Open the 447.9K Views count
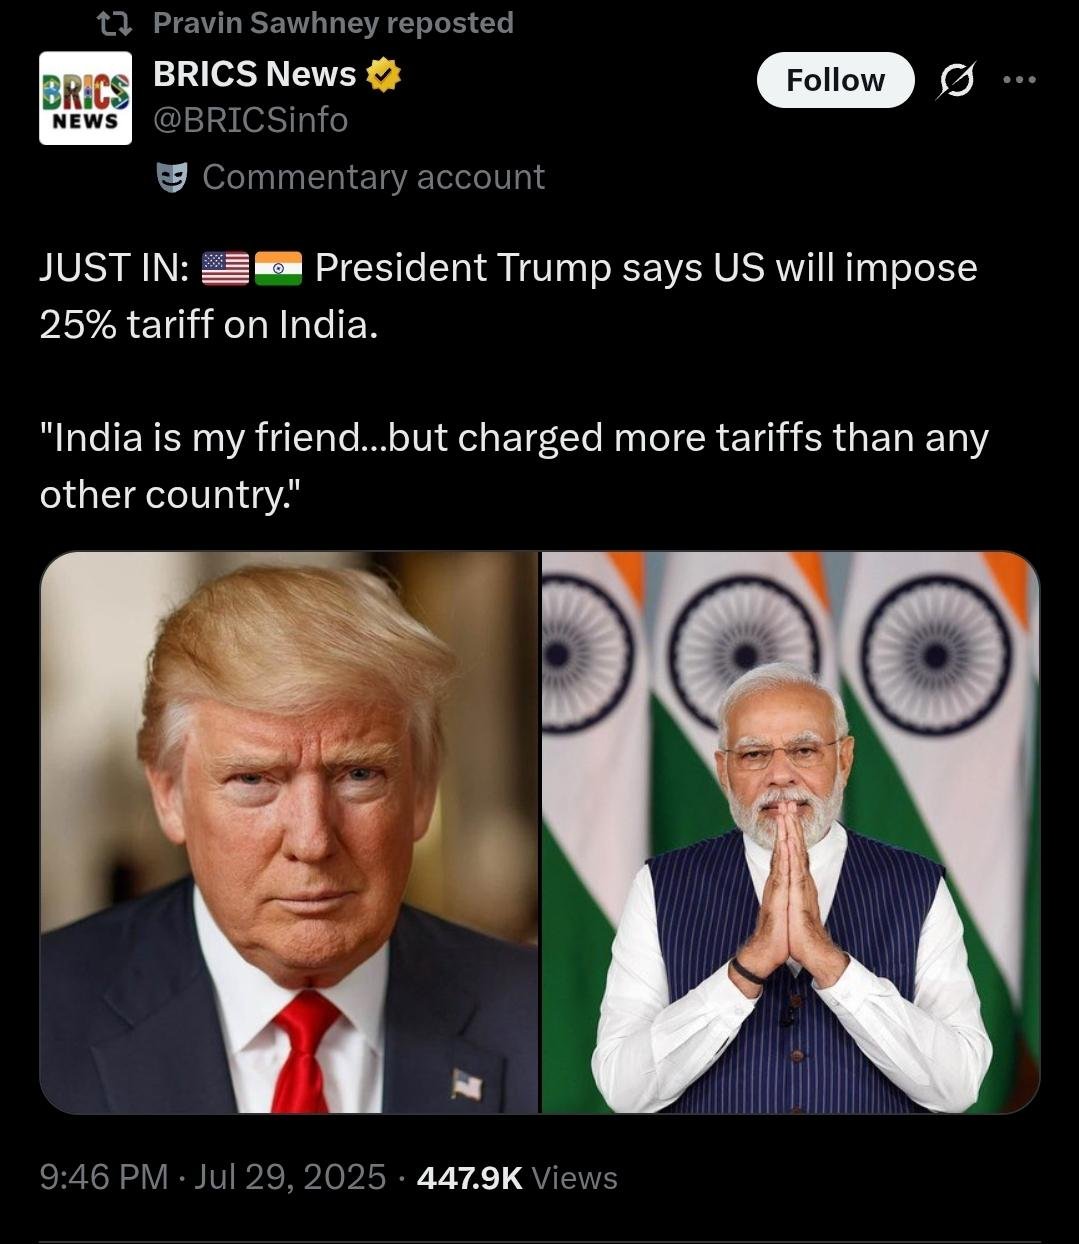The height and width of the screenshot is (1244, 1079). tap(517, 1177)
